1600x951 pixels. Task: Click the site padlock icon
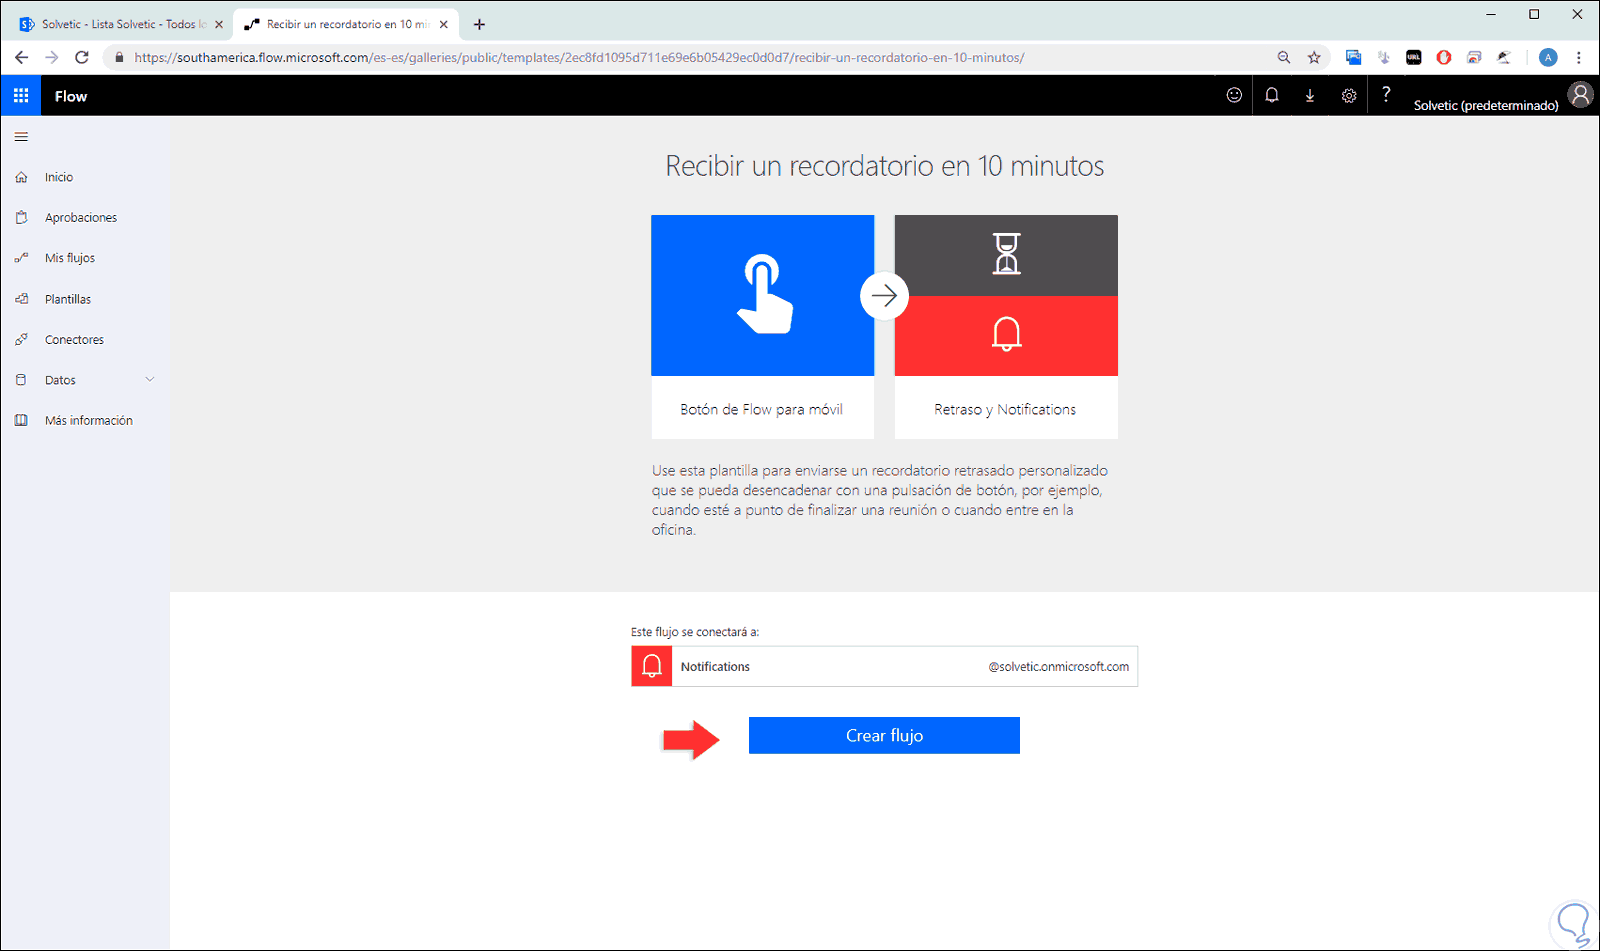[119, 57]
